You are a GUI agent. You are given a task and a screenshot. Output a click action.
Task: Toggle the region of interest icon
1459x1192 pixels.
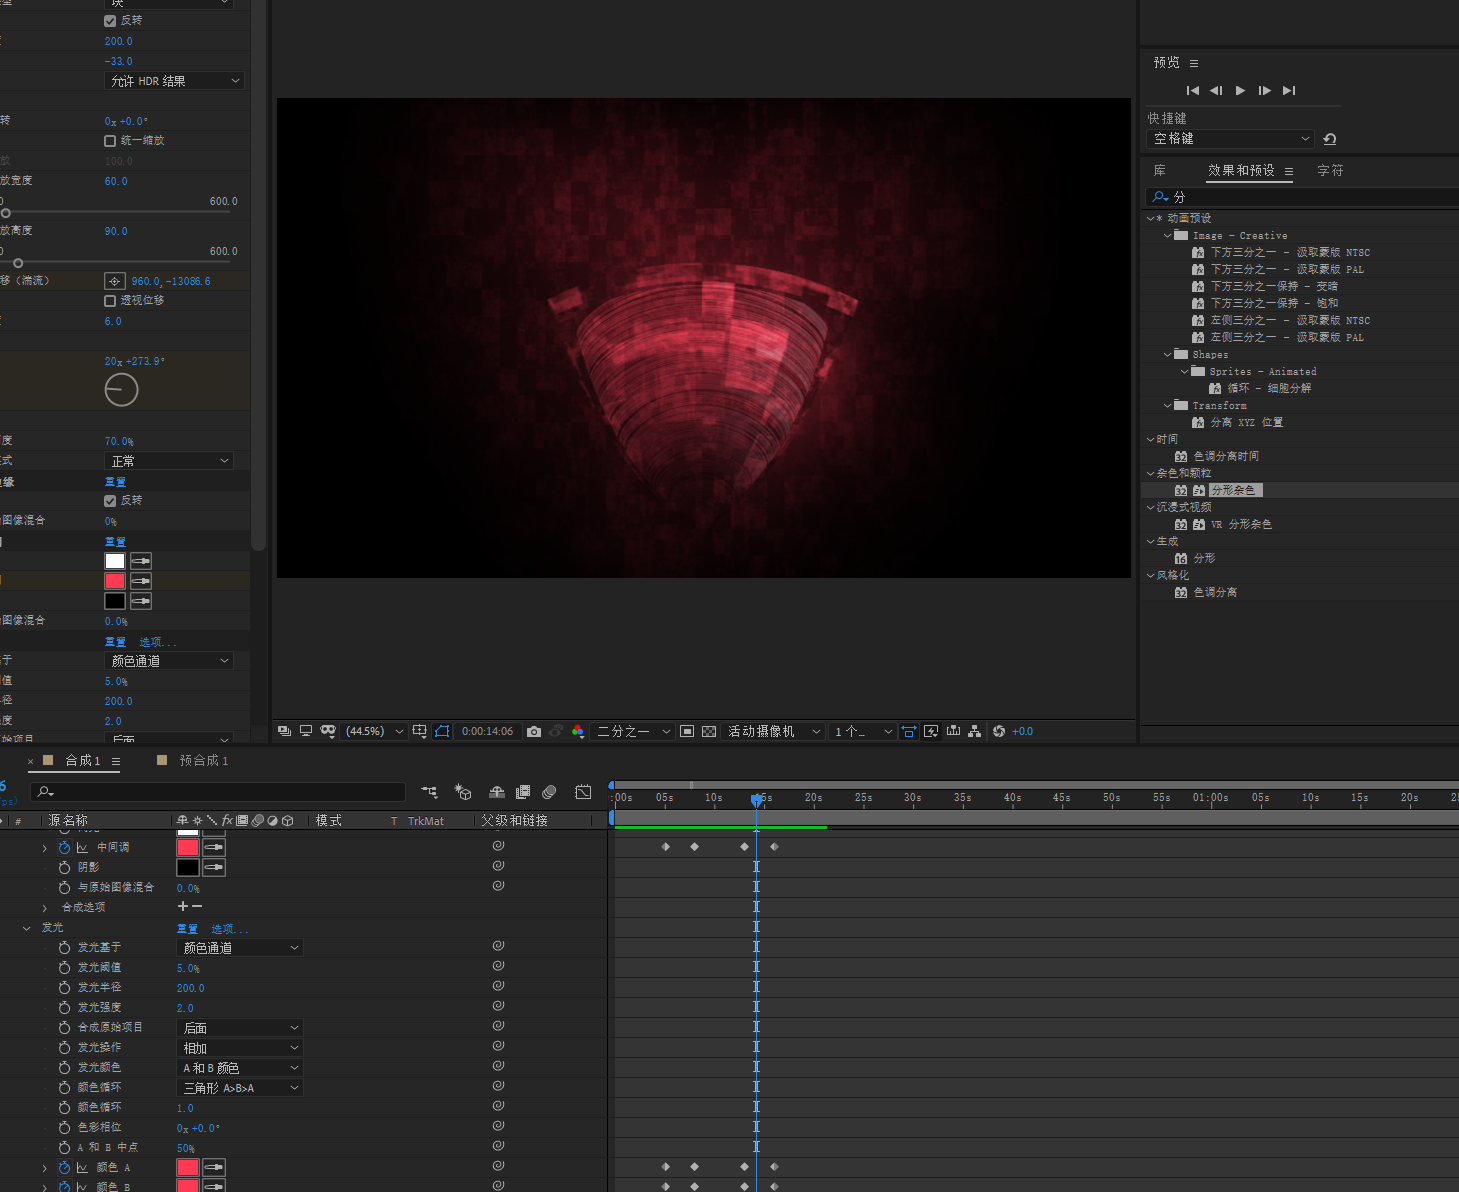(x=687, y=731)
